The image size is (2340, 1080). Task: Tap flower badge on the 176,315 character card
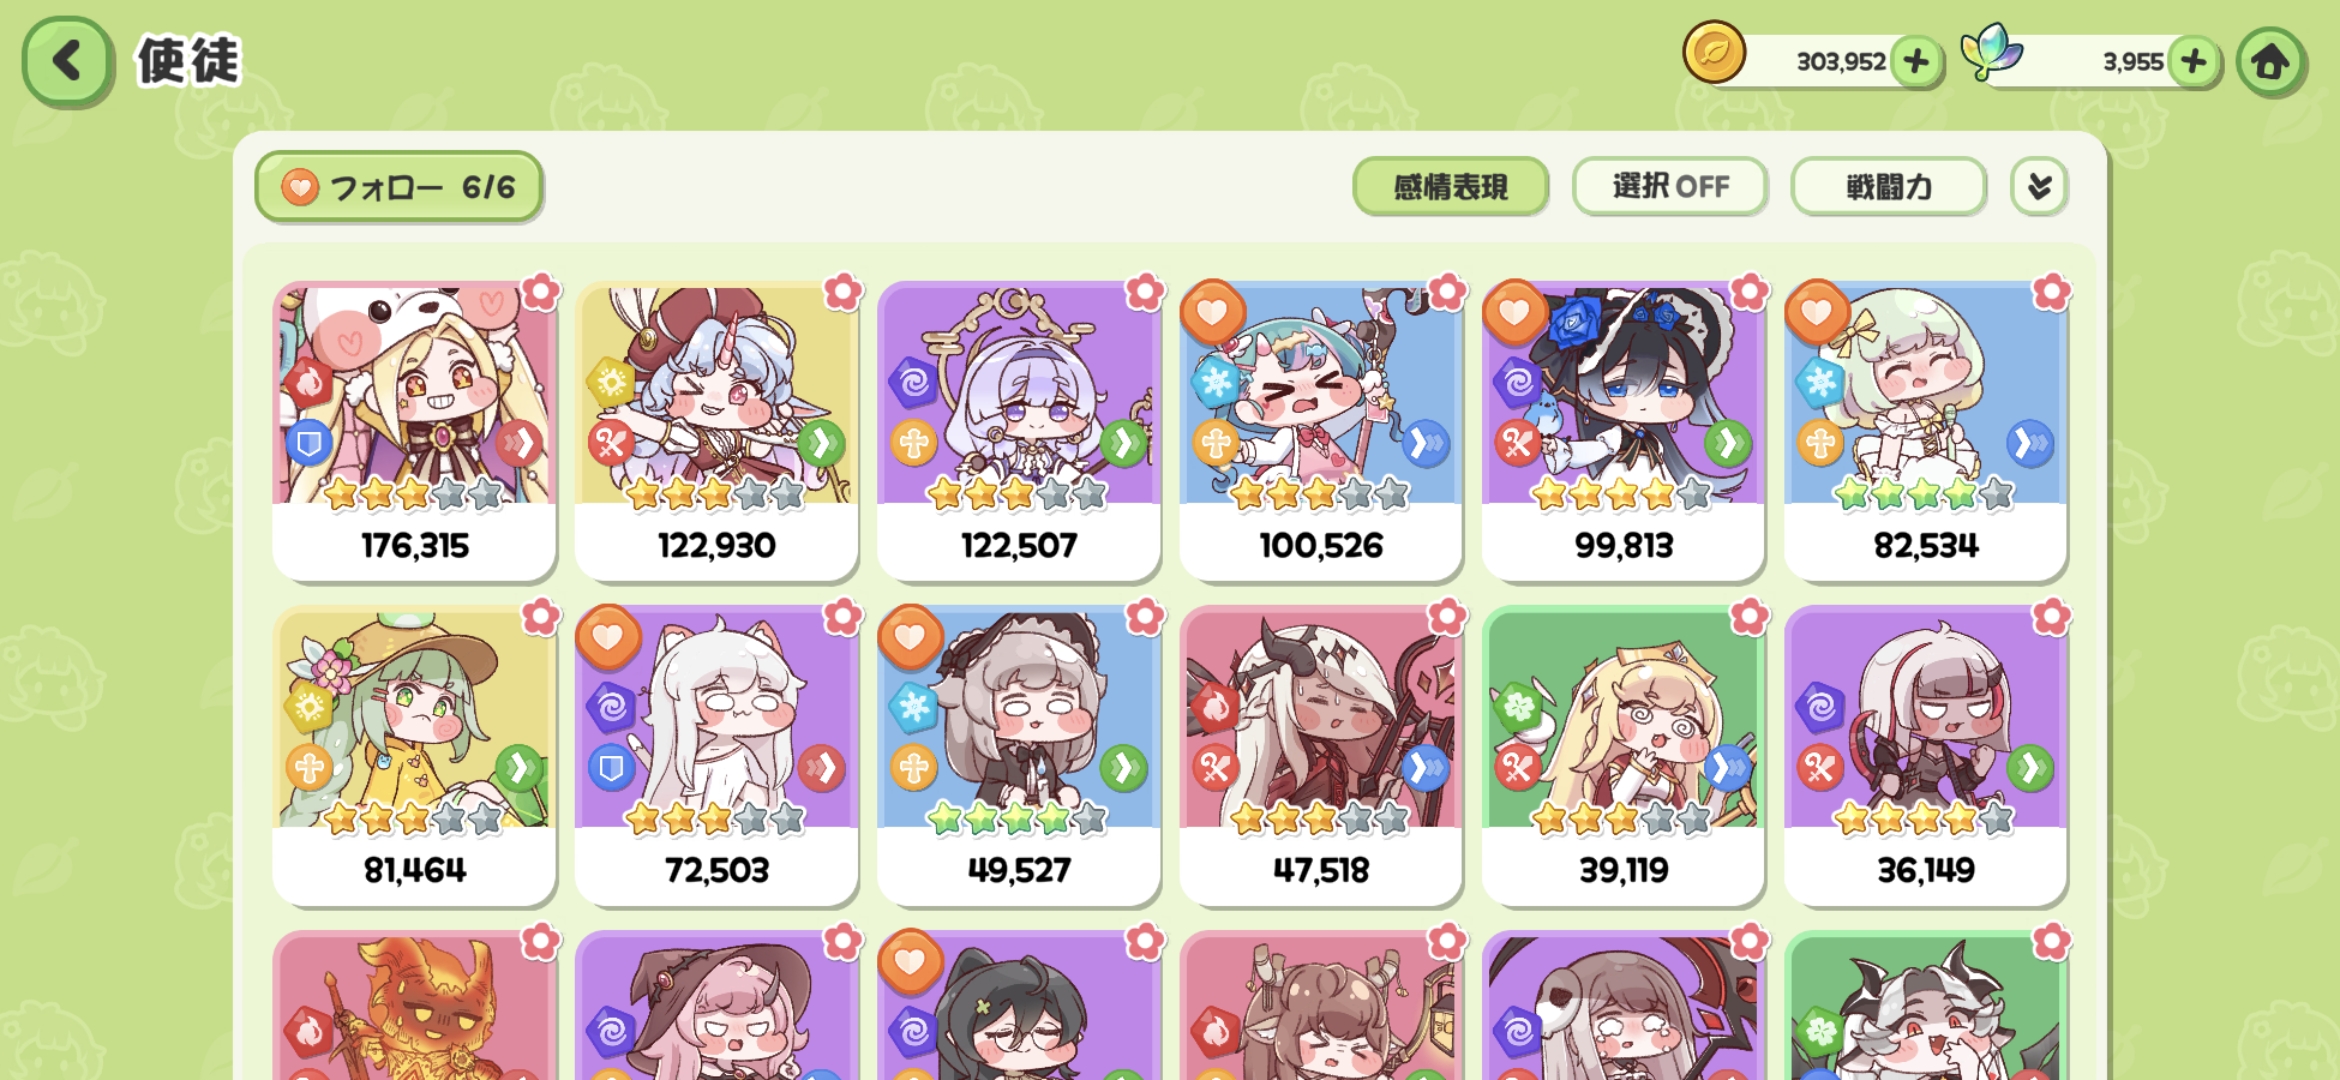click(541, 292)
